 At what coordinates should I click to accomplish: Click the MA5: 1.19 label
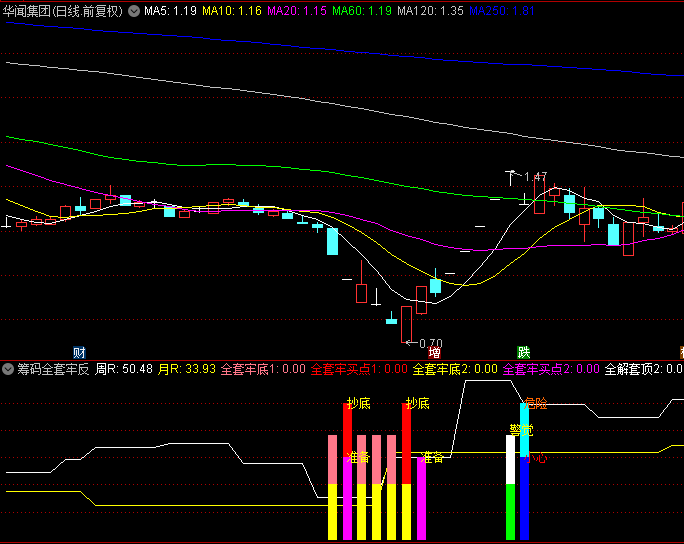pos(170,11)
